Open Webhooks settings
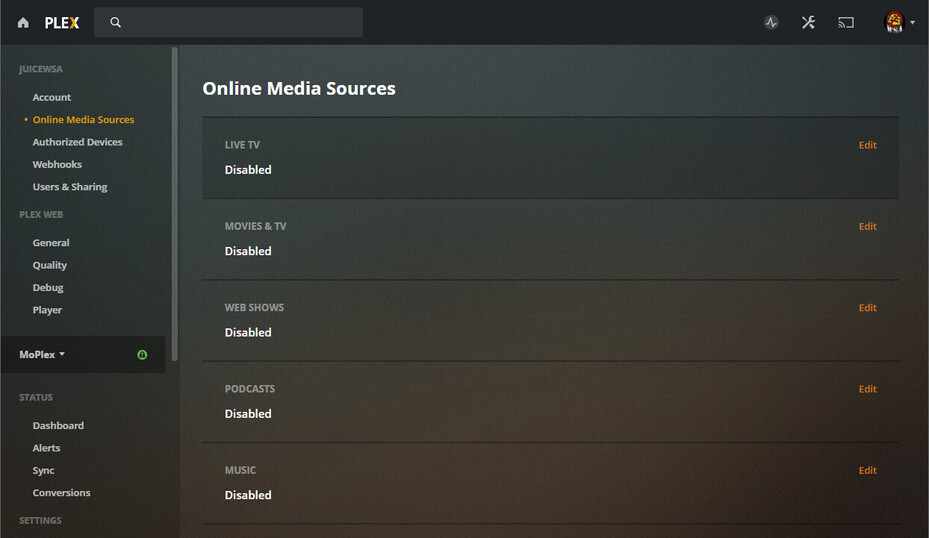The image size is (929, 538). (57, 165)
